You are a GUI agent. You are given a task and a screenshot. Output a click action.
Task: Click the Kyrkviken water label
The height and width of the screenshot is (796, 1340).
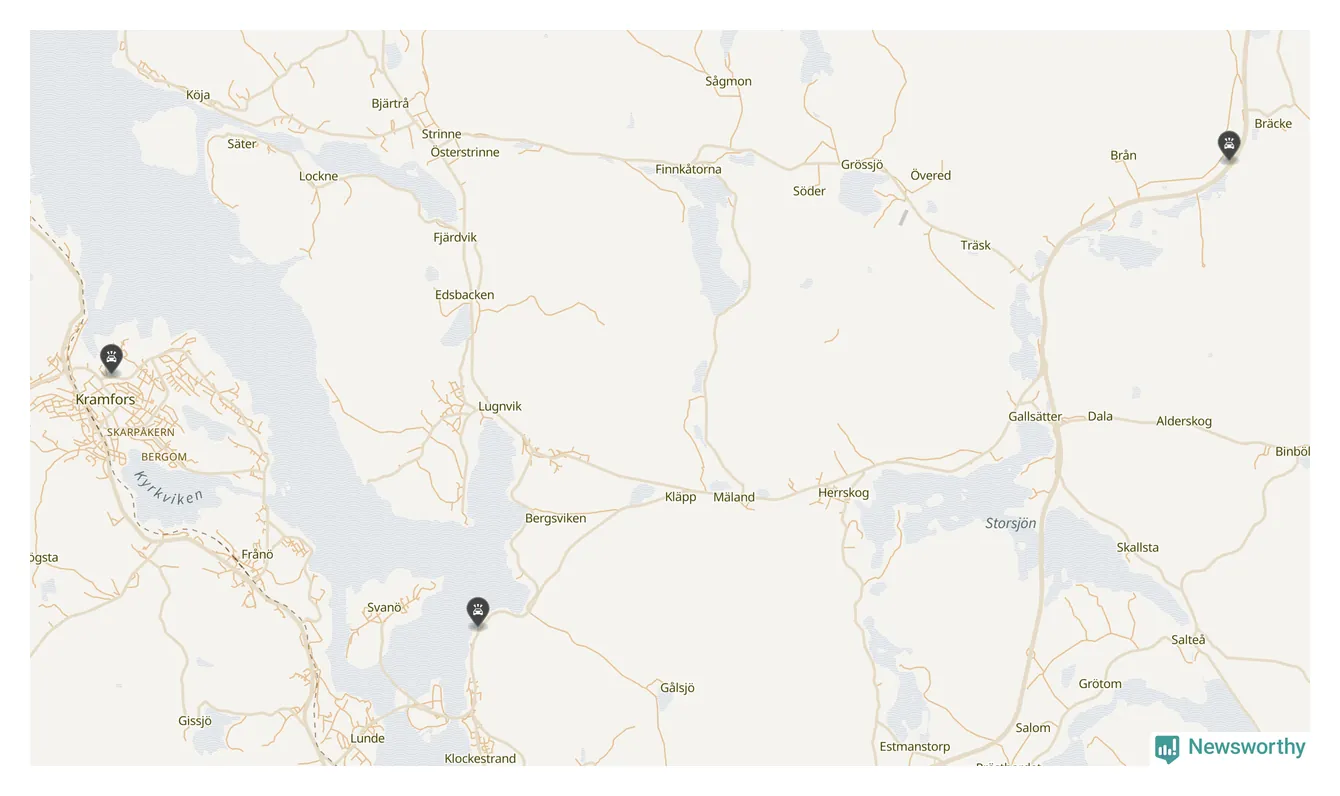(x=169, y=487)
